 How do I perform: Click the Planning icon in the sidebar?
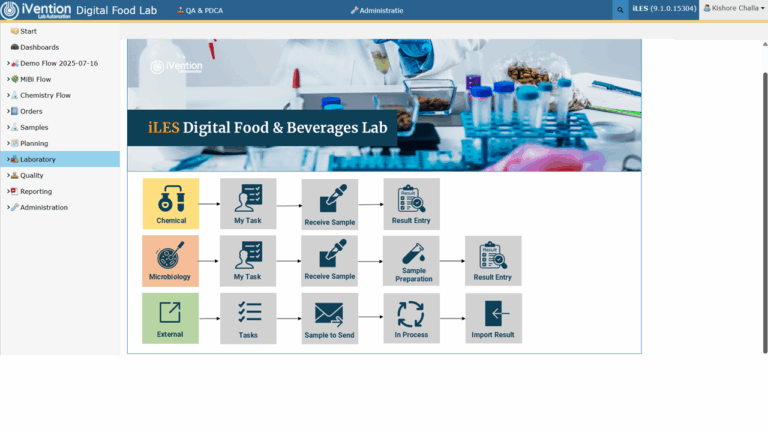(15, 143)
